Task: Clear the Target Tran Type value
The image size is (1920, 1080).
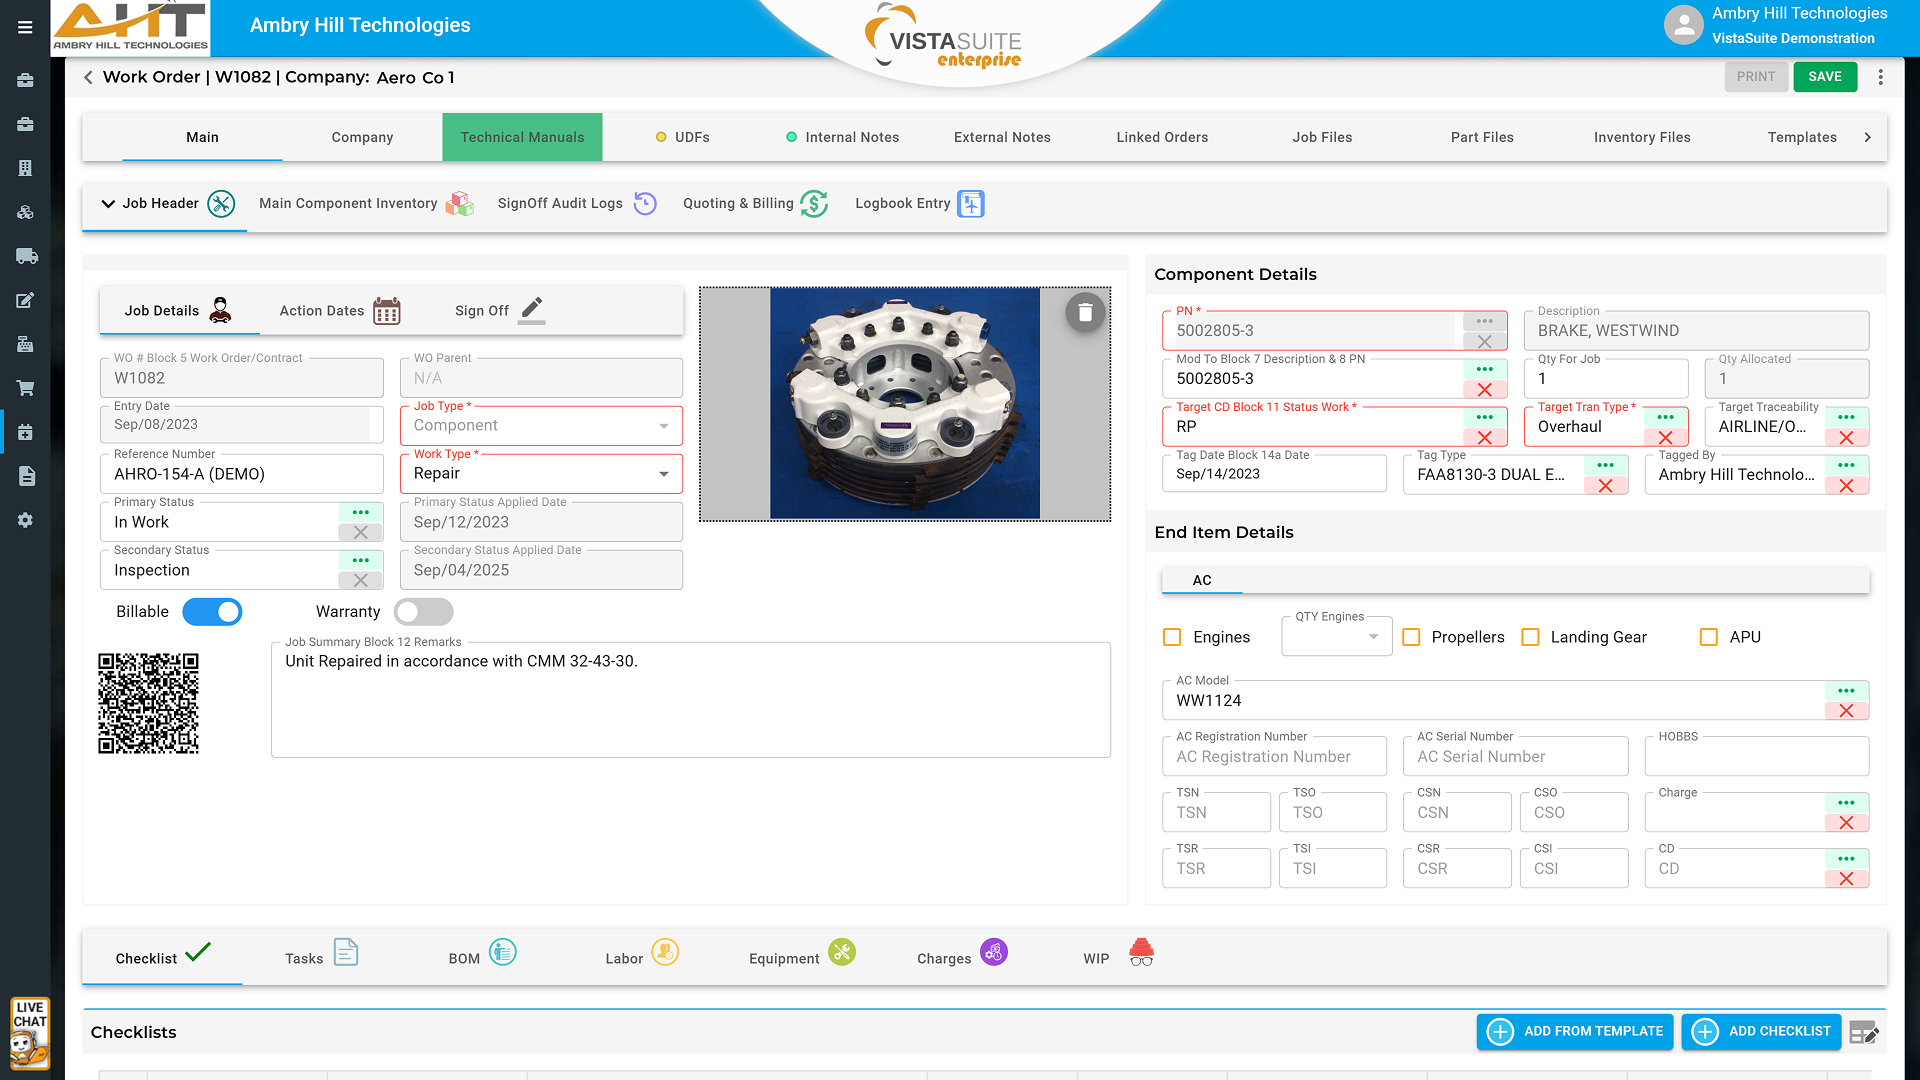Action: [x=1665, y=438]
